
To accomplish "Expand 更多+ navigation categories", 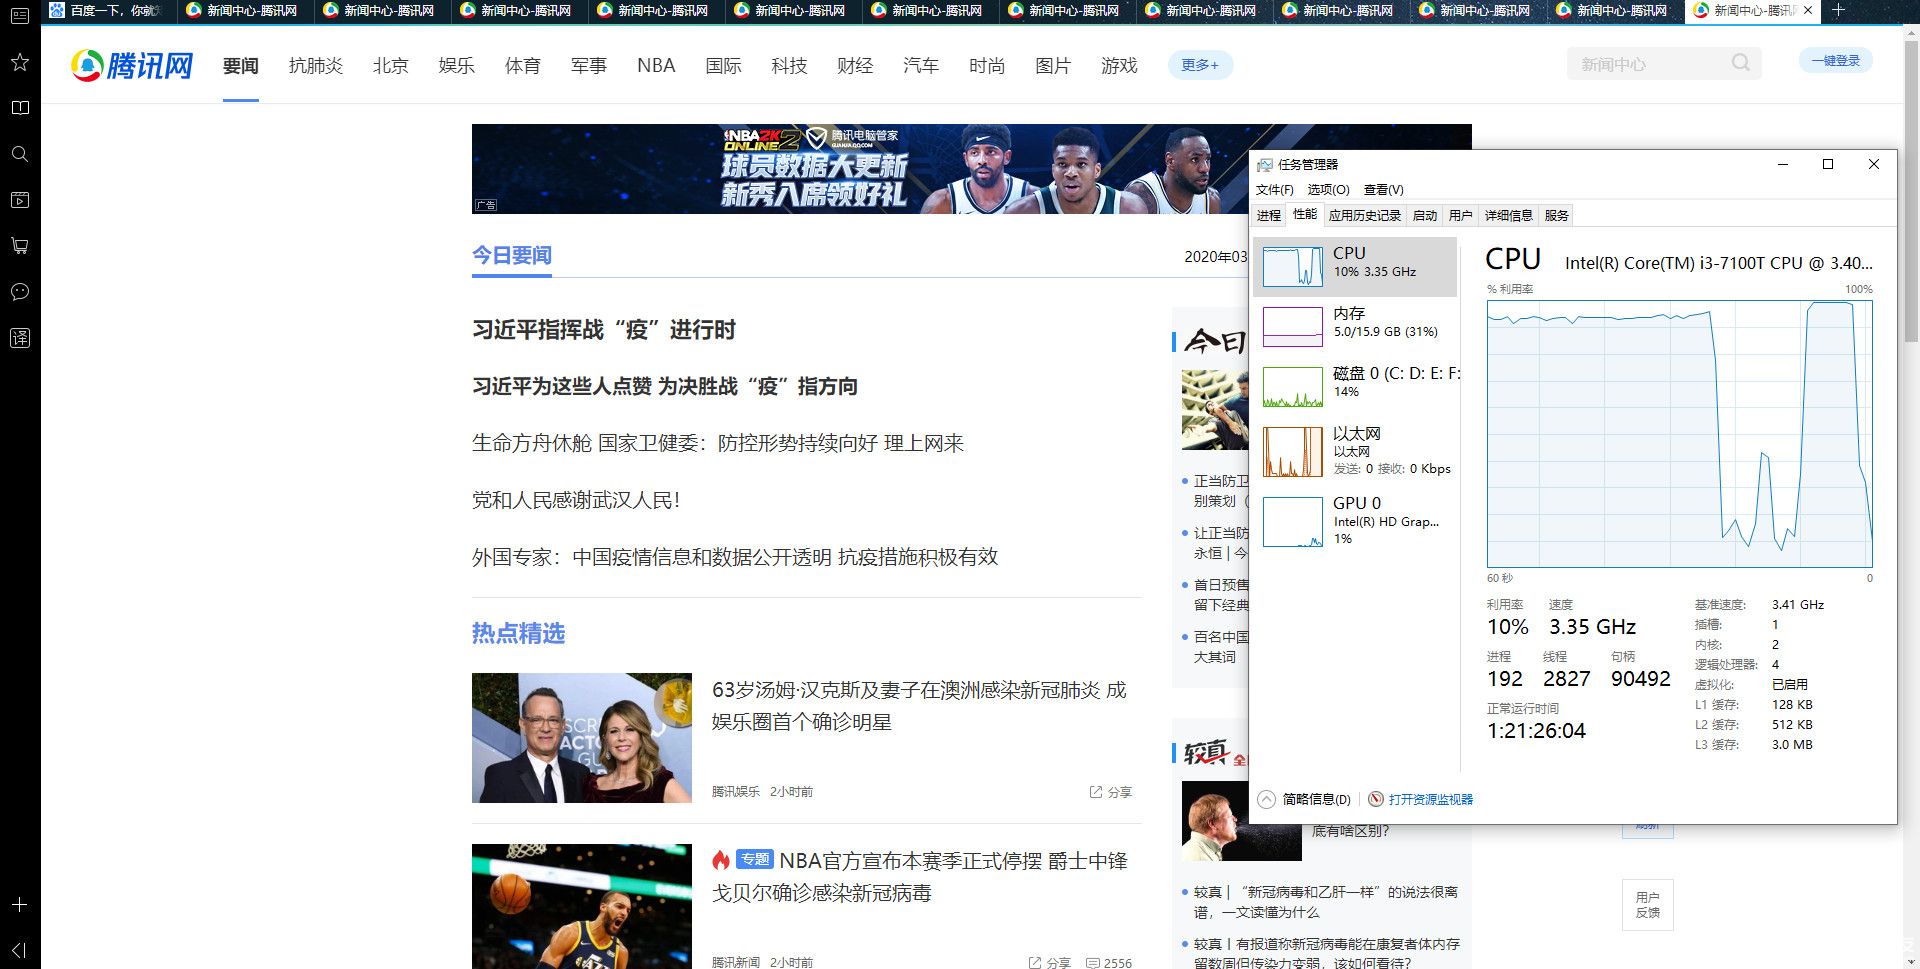I will [x=1200, y=65].
